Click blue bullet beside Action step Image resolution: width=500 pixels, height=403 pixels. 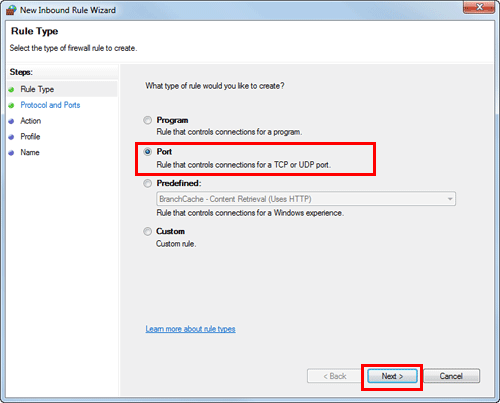coord(11,121)
